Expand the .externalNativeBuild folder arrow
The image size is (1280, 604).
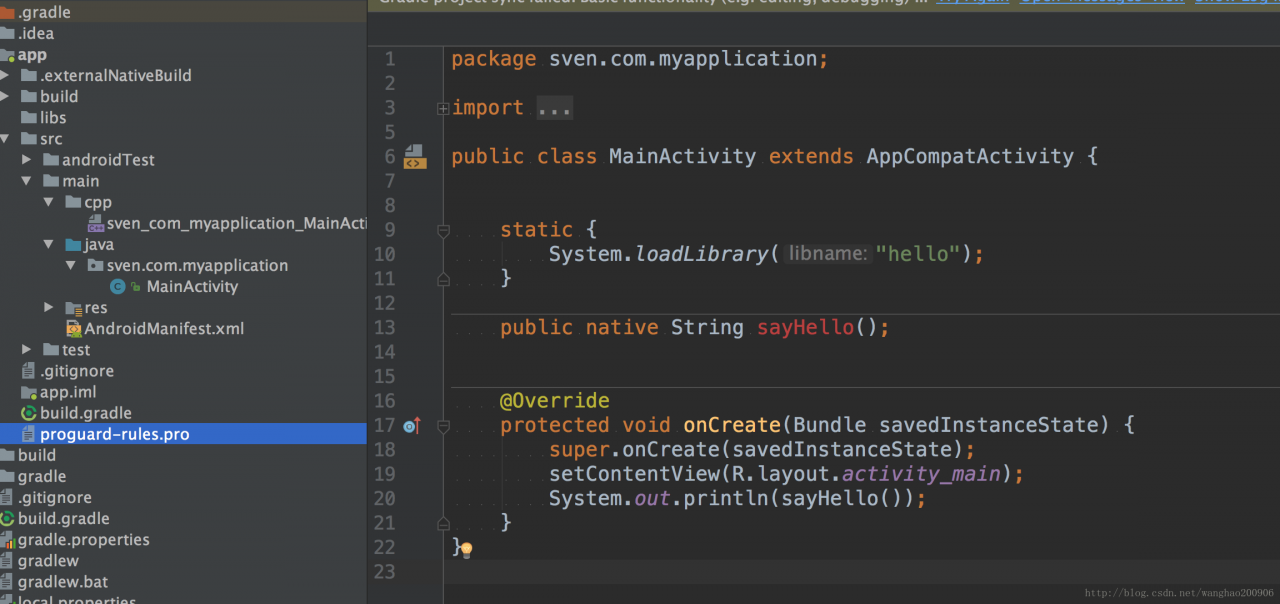tap(5, 76)
